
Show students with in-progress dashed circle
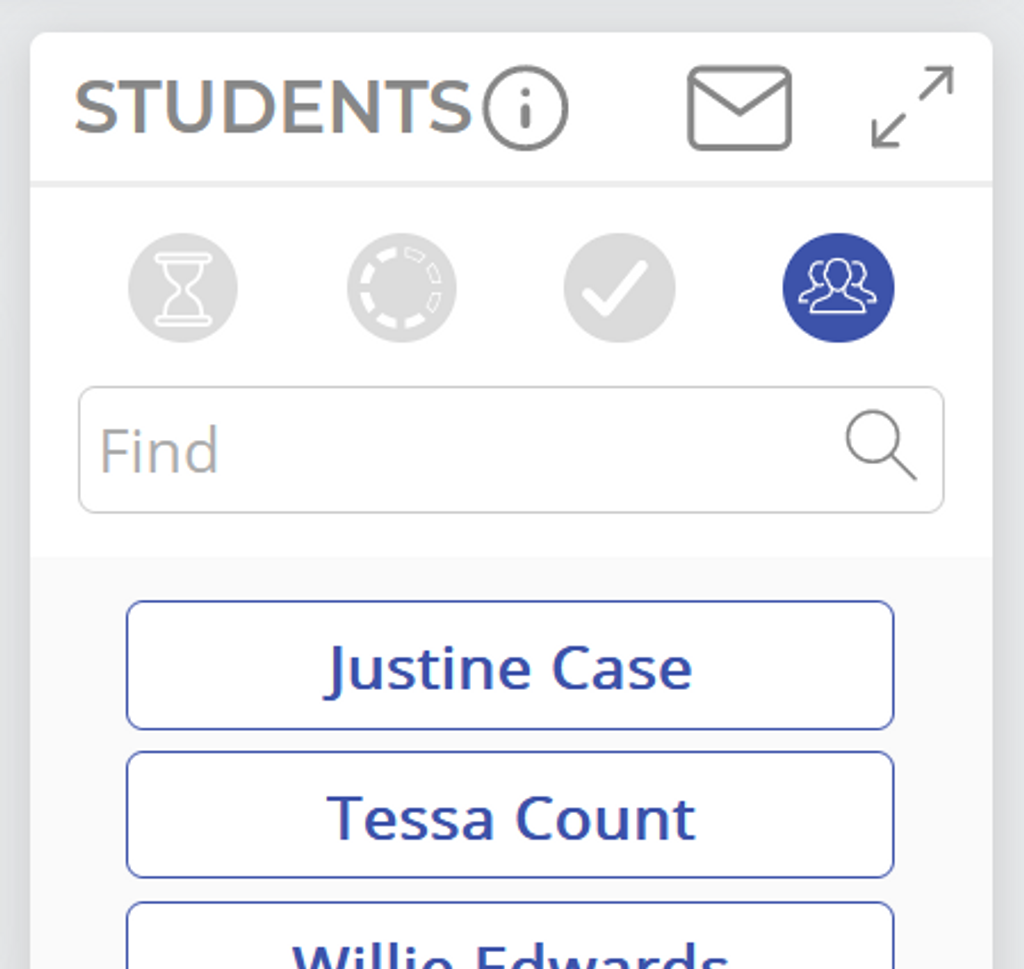[401, 288]
